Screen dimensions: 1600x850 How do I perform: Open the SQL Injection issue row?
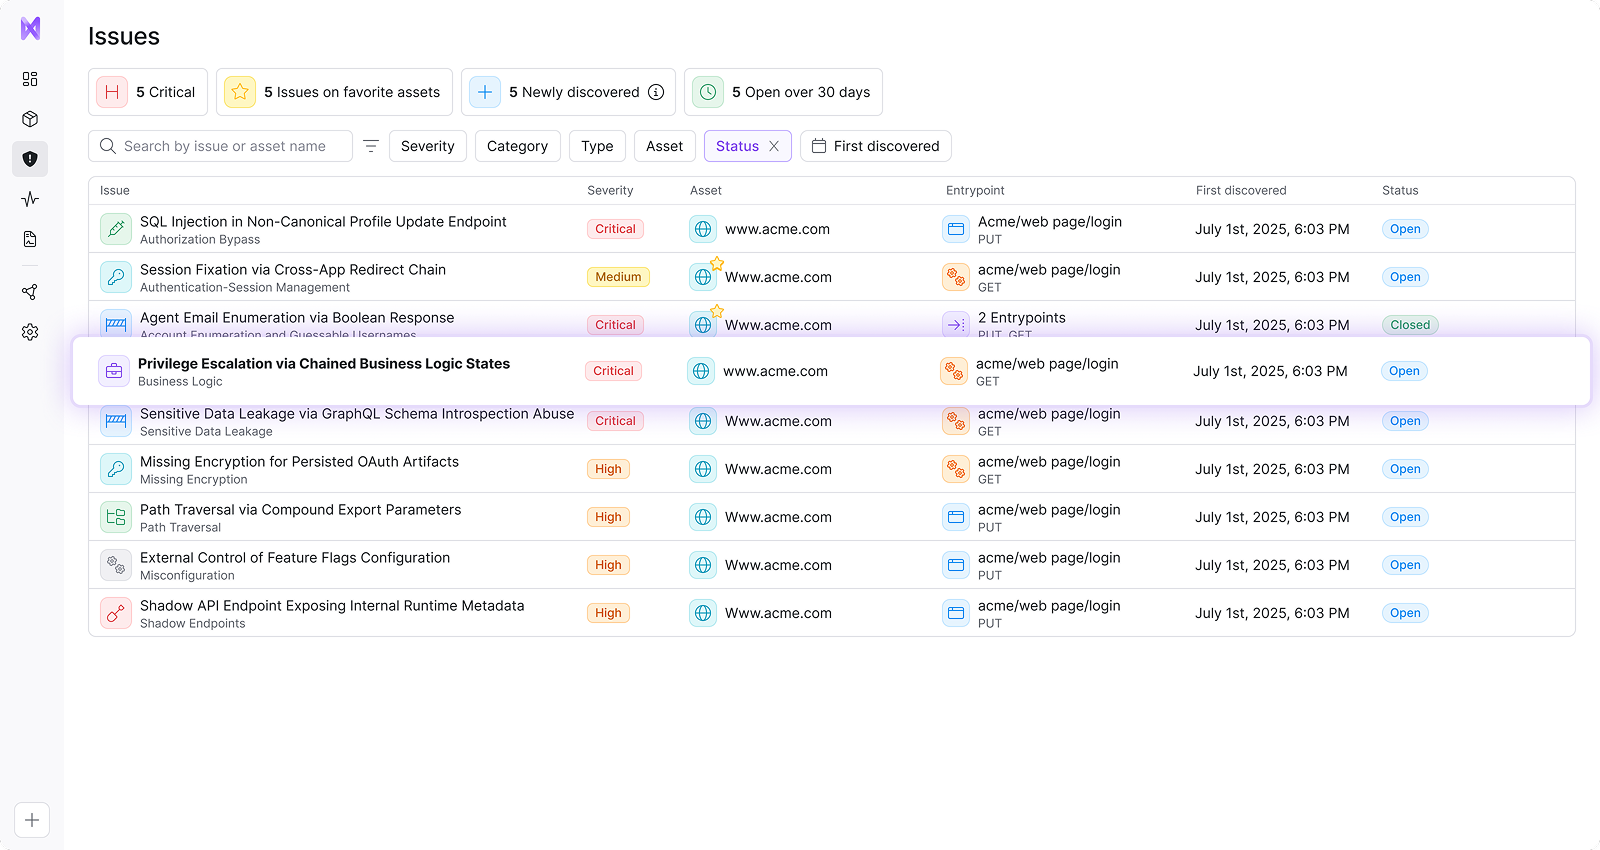click(x=323, y=222)
